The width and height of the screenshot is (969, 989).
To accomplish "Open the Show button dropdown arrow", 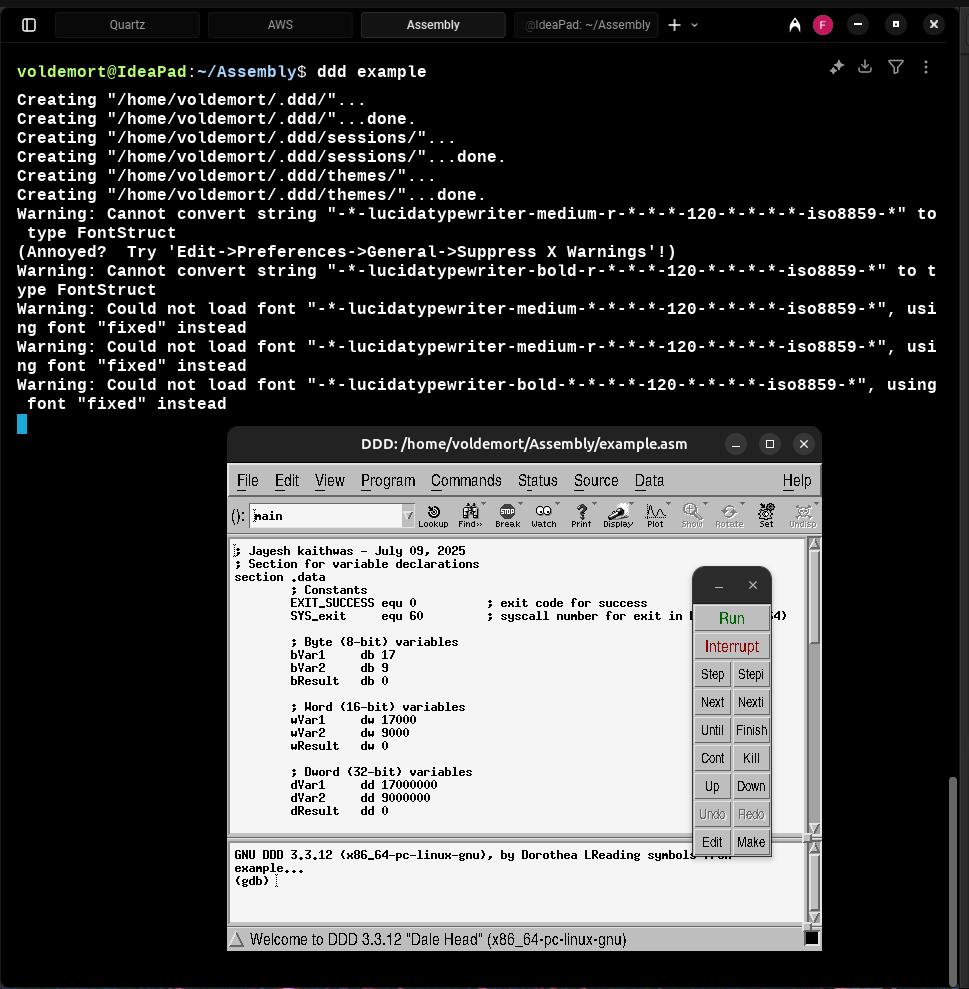I will point(705,503).
